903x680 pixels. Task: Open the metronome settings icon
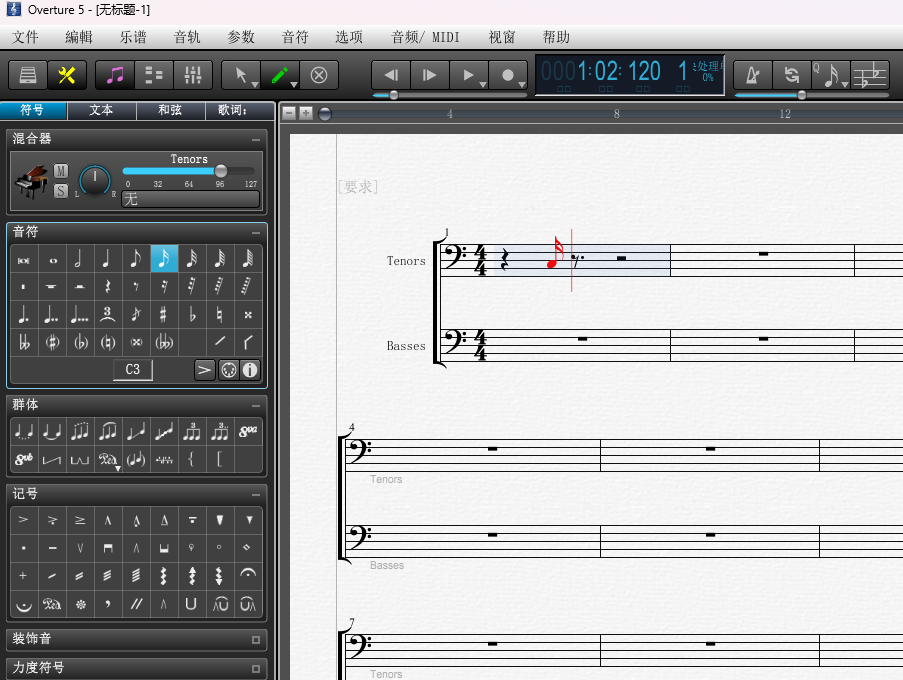(753, 75)
